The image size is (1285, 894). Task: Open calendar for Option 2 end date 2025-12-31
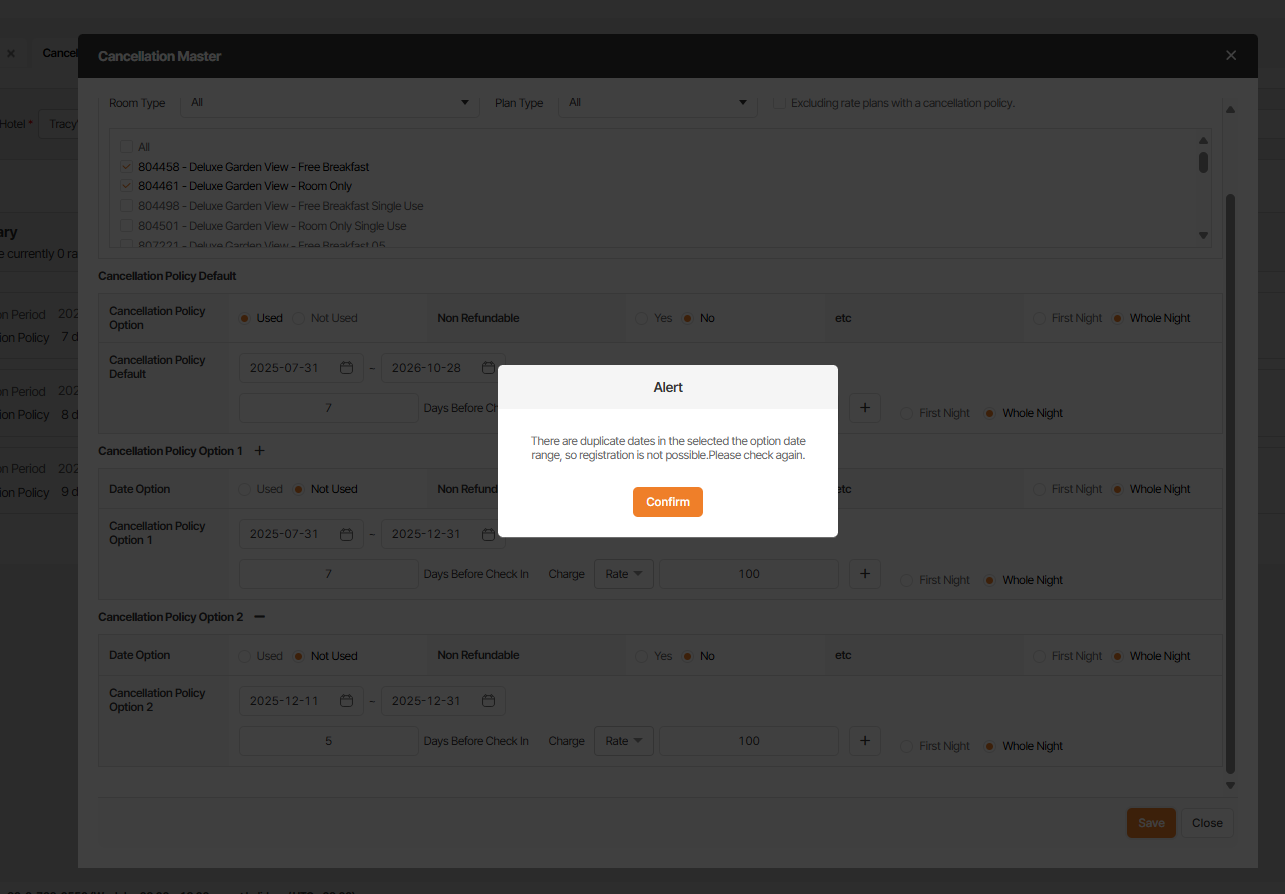tap(489, 701)
